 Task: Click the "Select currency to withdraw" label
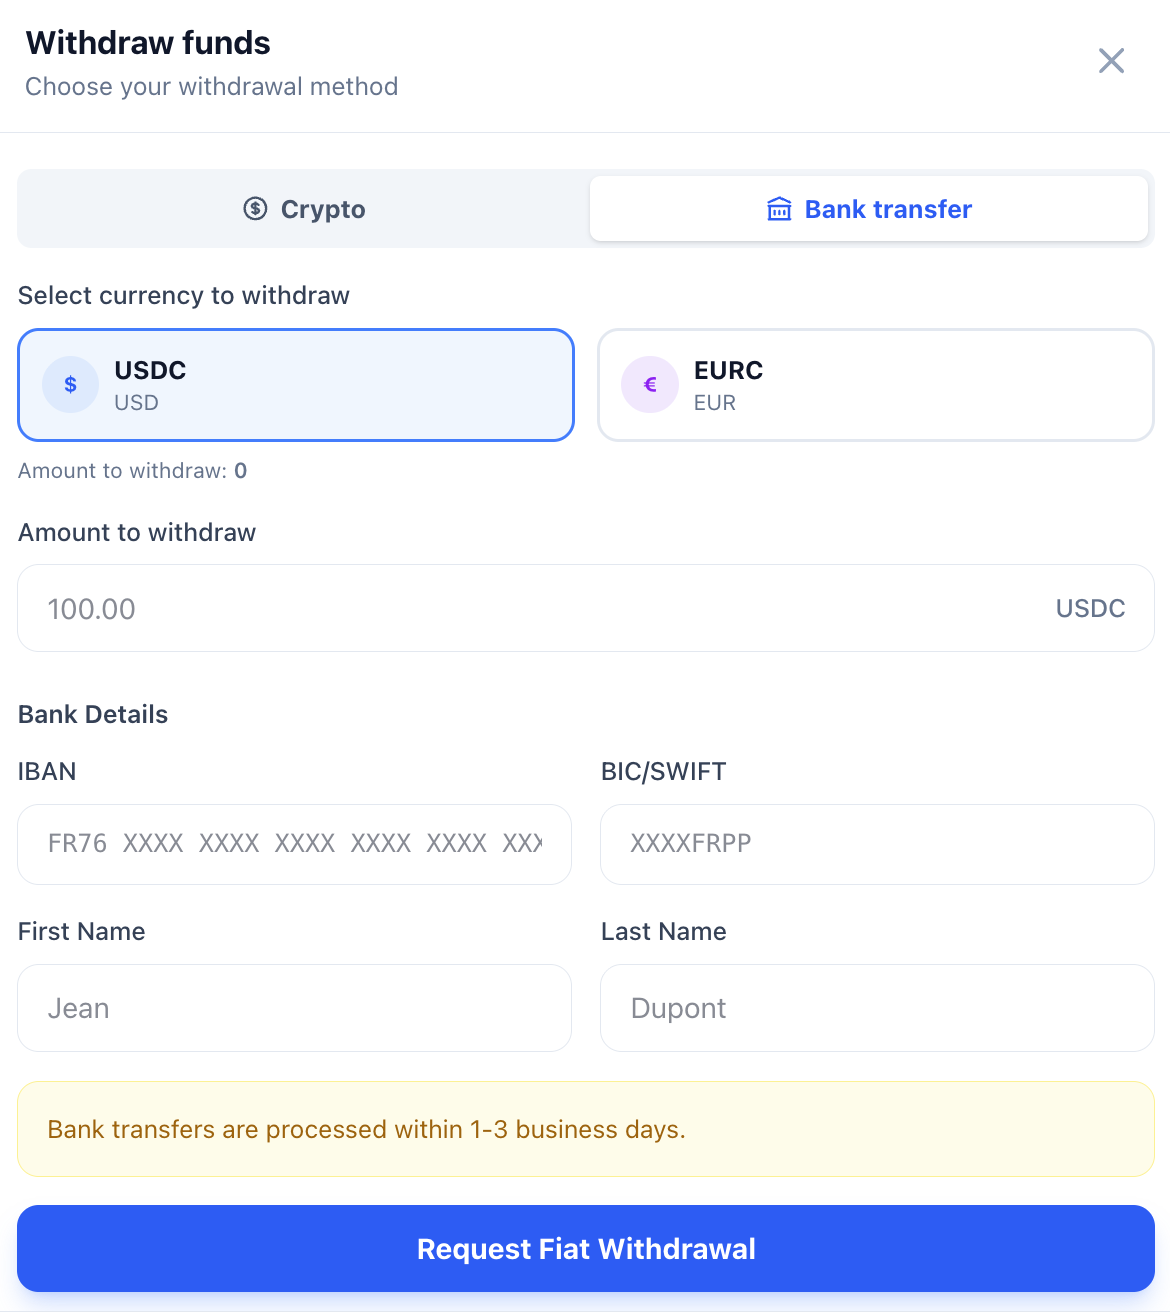pos(184,295)
